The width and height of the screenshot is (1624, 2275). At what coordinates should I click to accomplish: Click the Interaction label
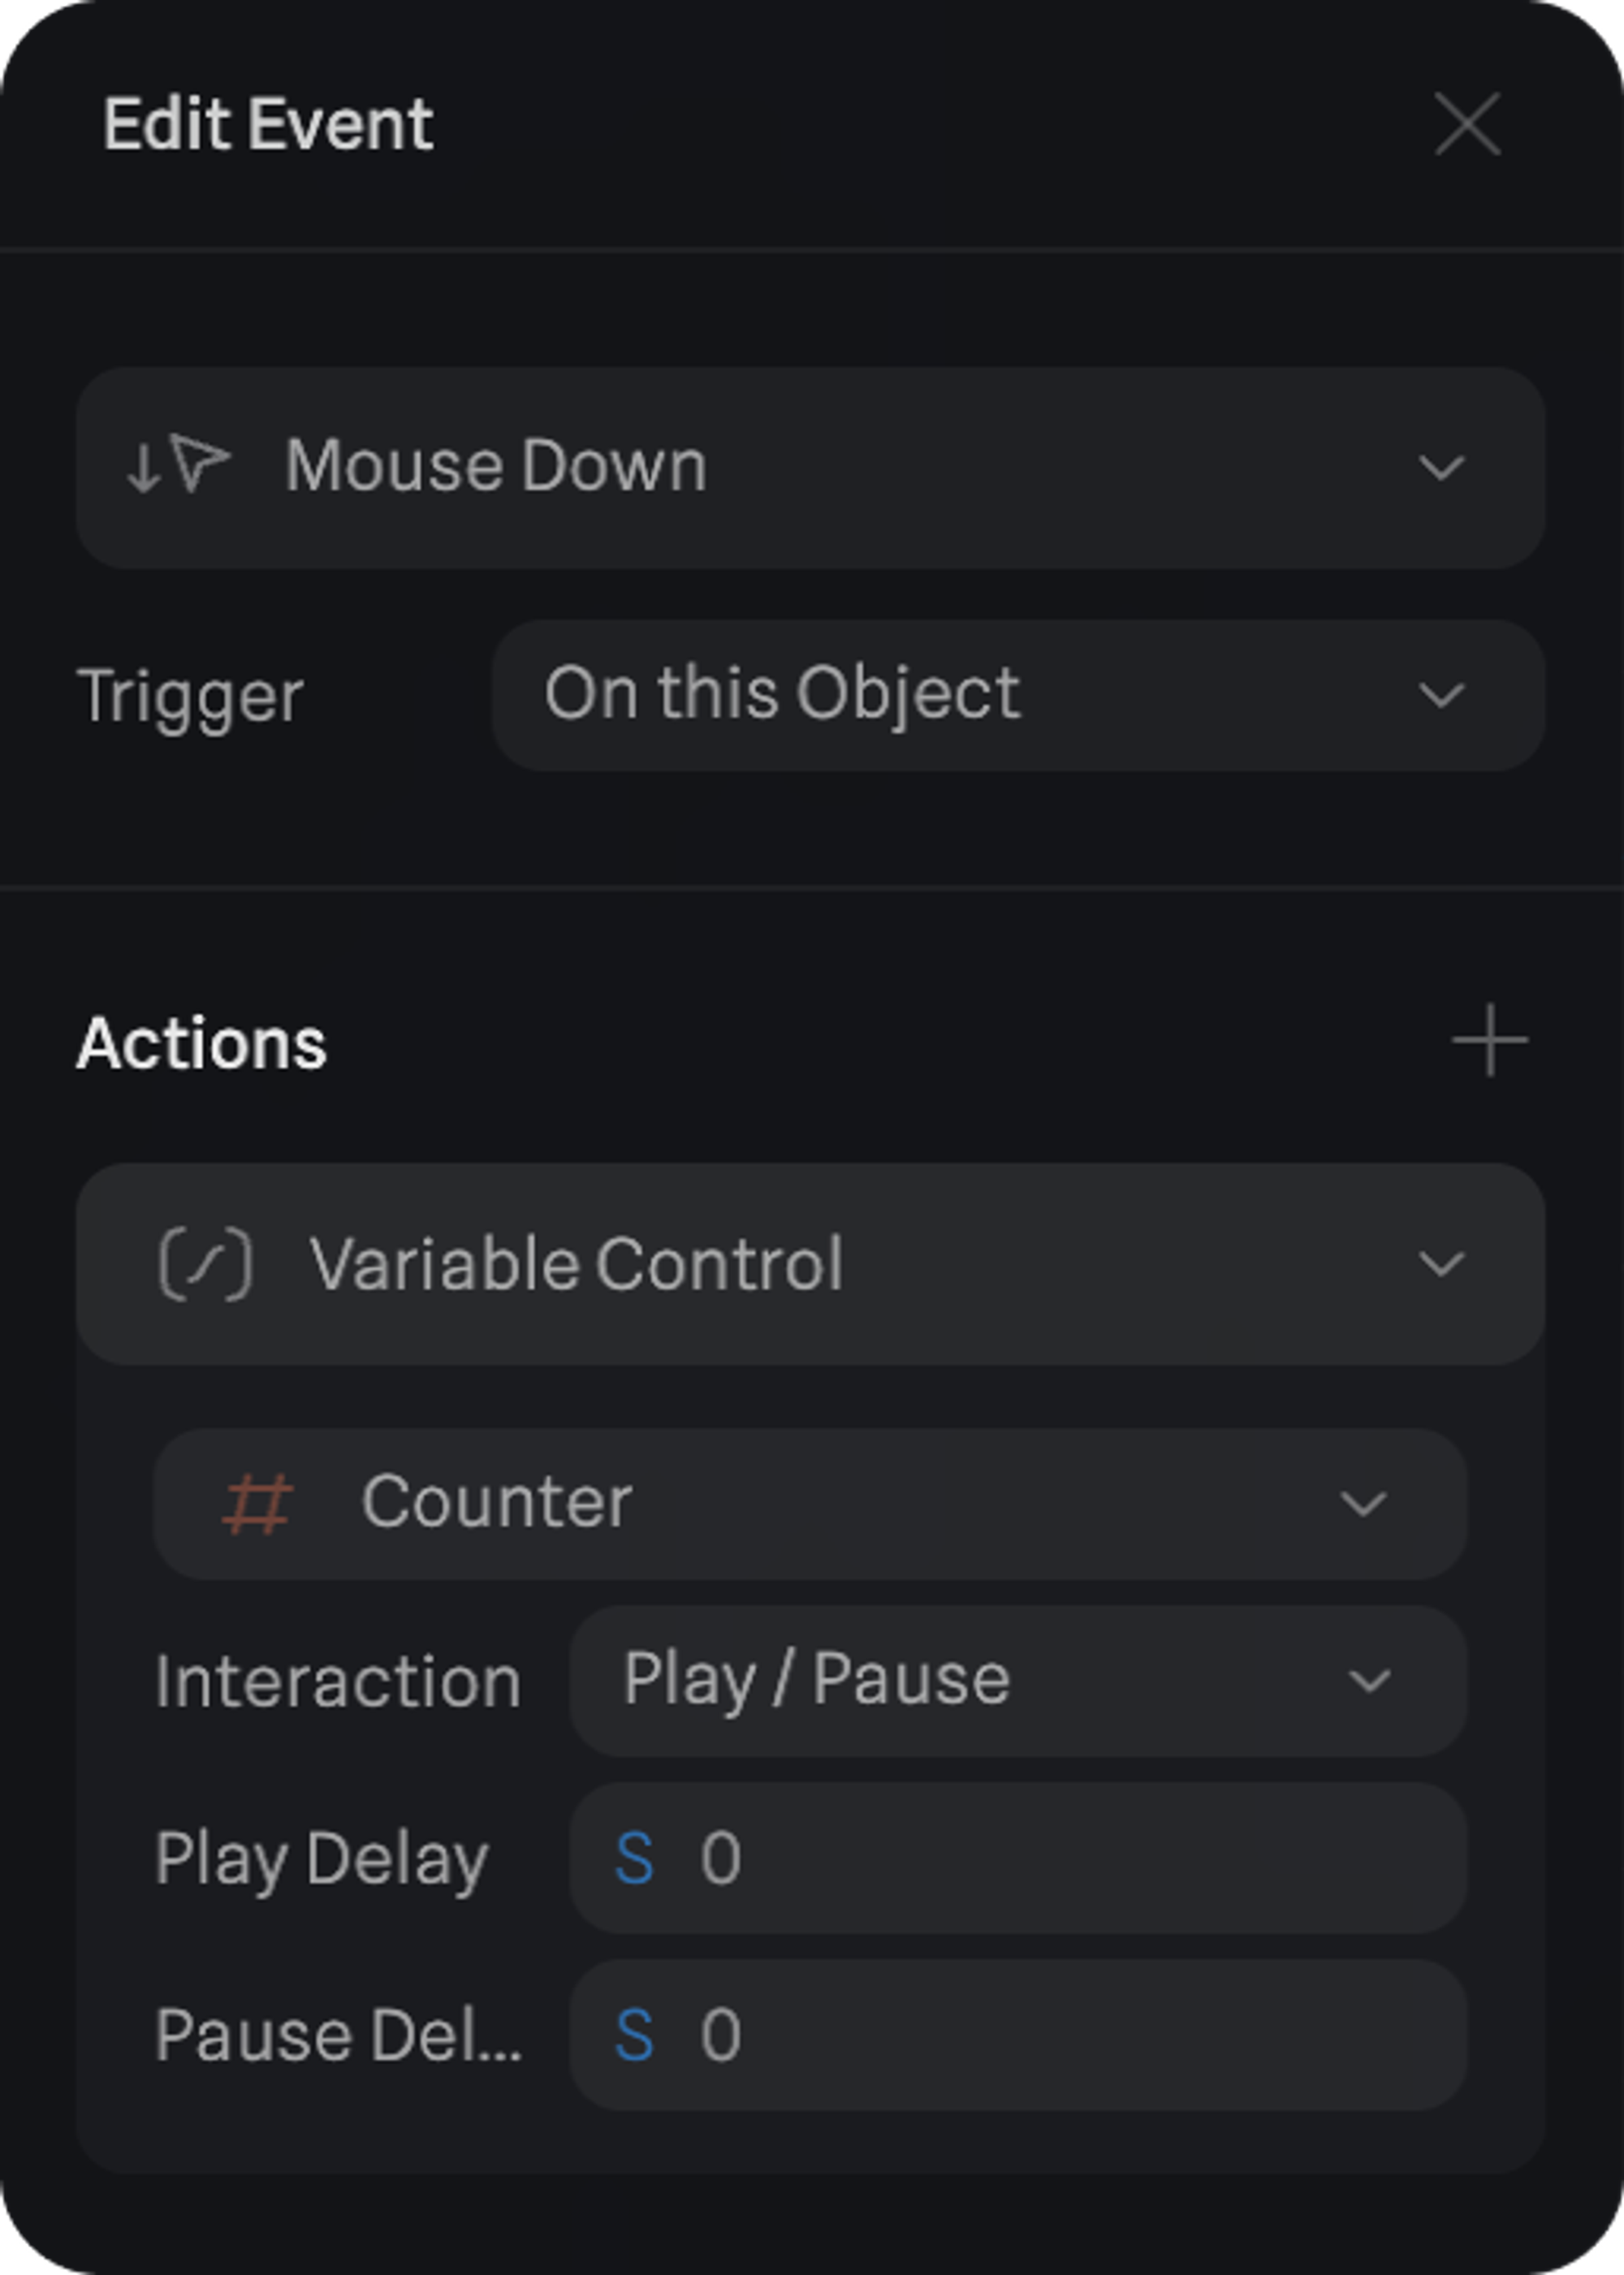337,1681
